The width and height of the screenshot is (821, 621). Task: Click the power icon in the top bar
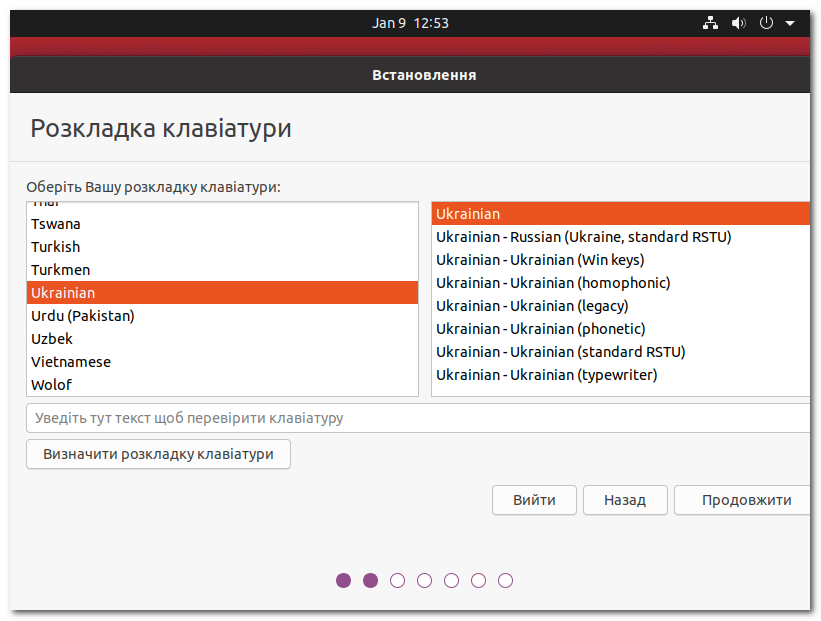pyautogui.click(x=765, y=22)
